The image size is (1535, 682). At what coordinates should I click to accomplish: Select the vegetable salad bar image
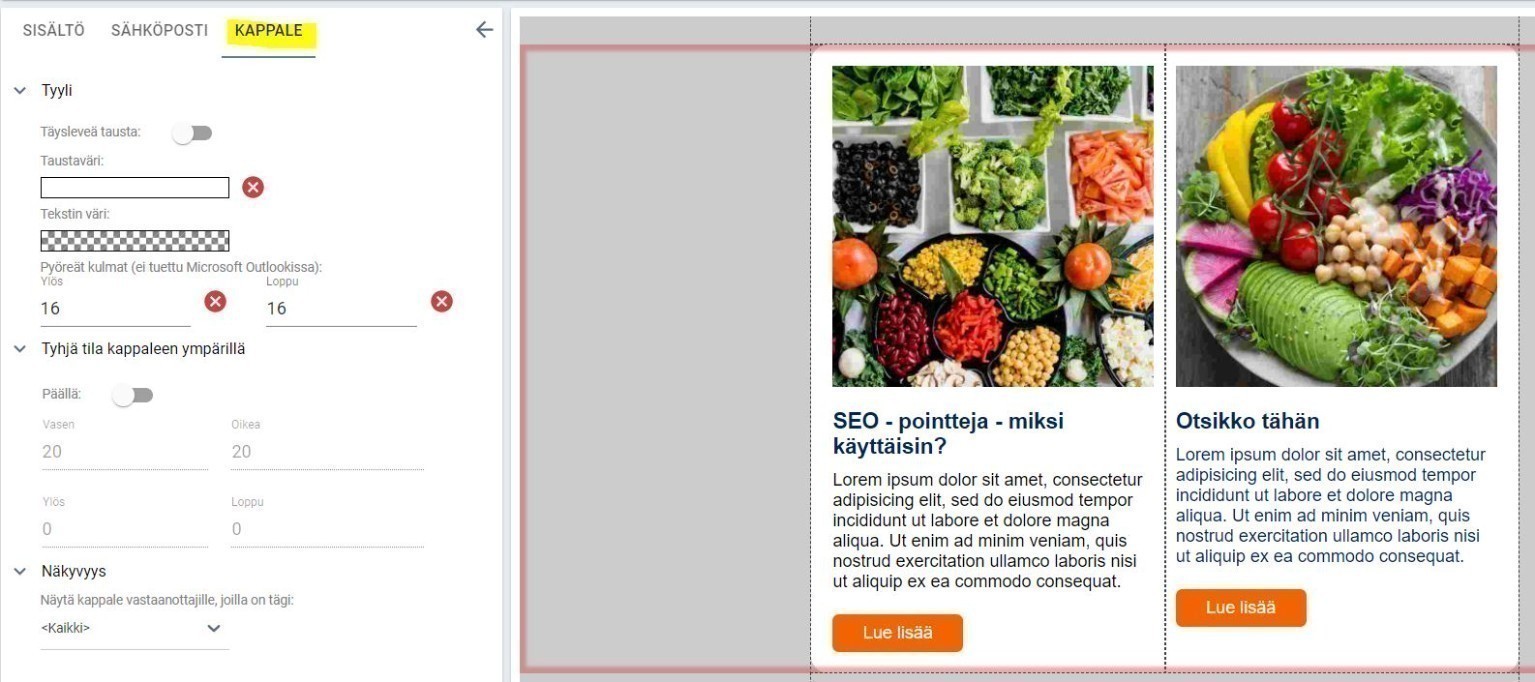(x=993, y=226)
